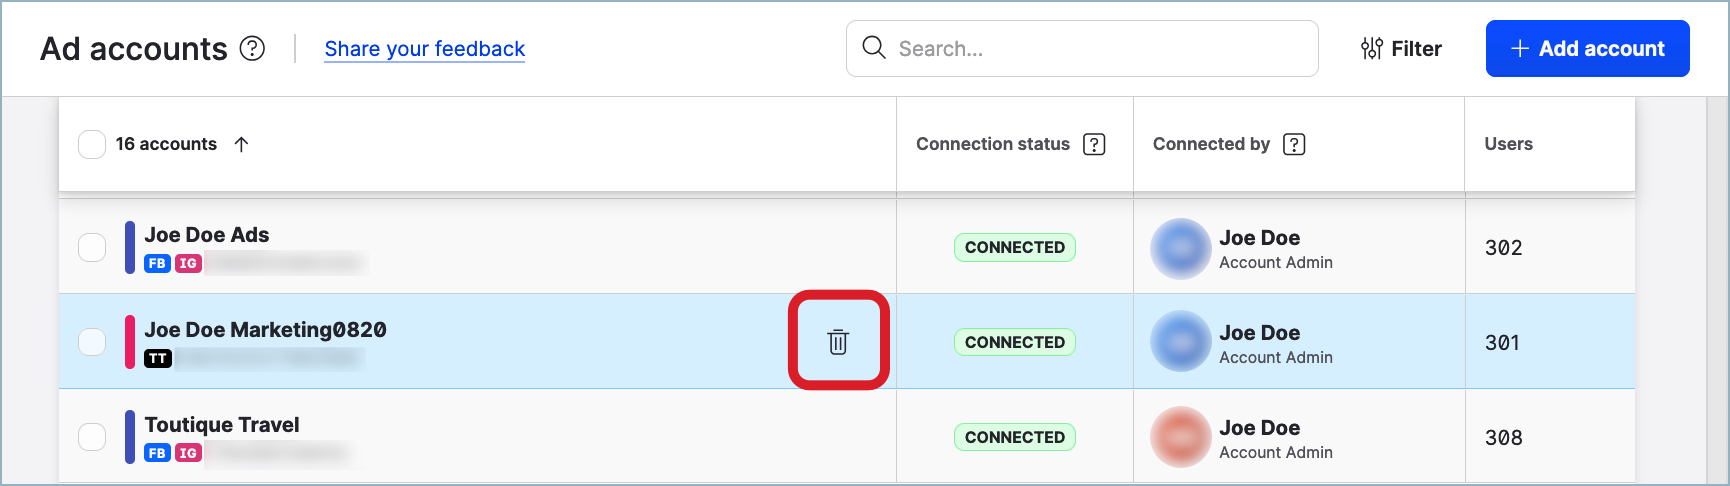Click into the Search field
This screenshot has height=486, width=1730.
[x=1082, y=48]
